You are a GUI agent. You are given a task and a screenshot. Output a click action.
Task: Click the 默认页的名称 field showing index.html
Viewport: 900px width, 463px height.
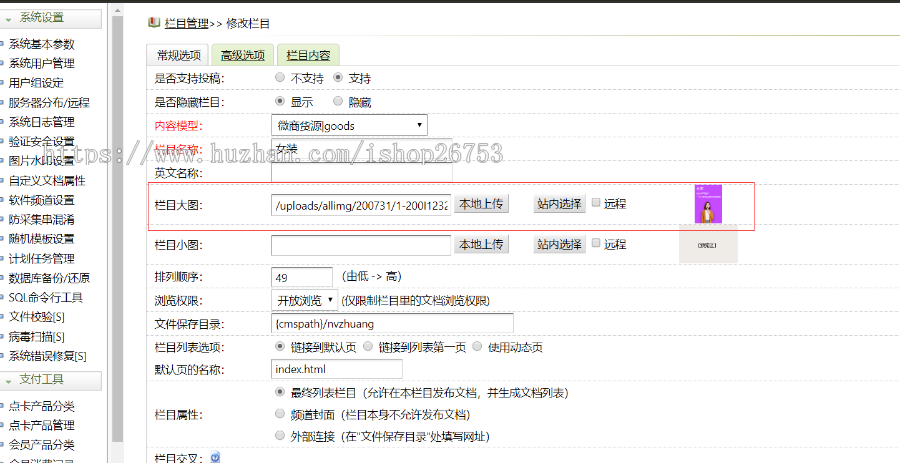(x=337, y=369)
